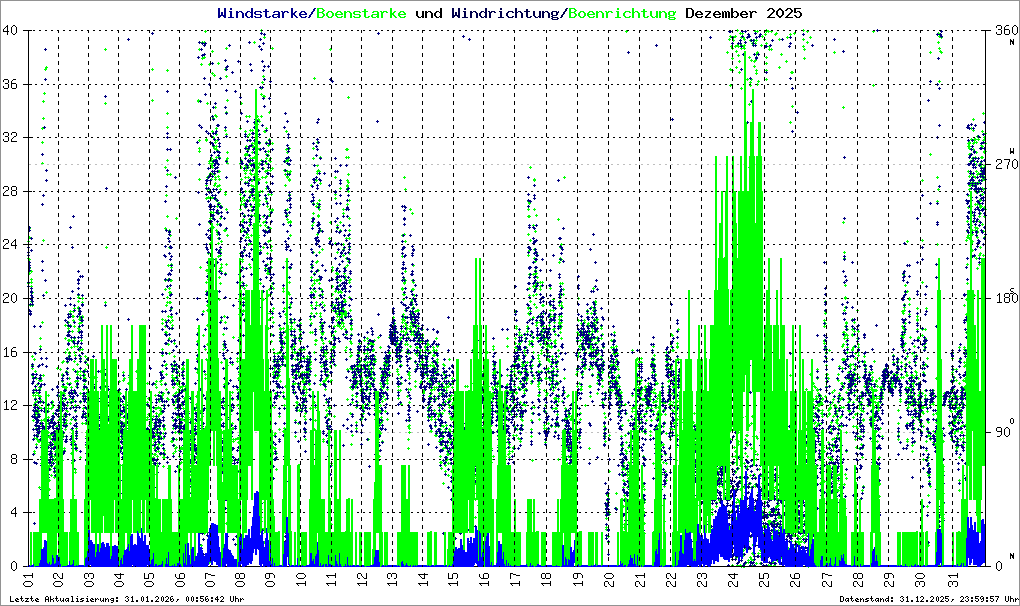Click left axis value 20
The width and height of the screenshot is (1020, 606).
(x=10, y=298)
